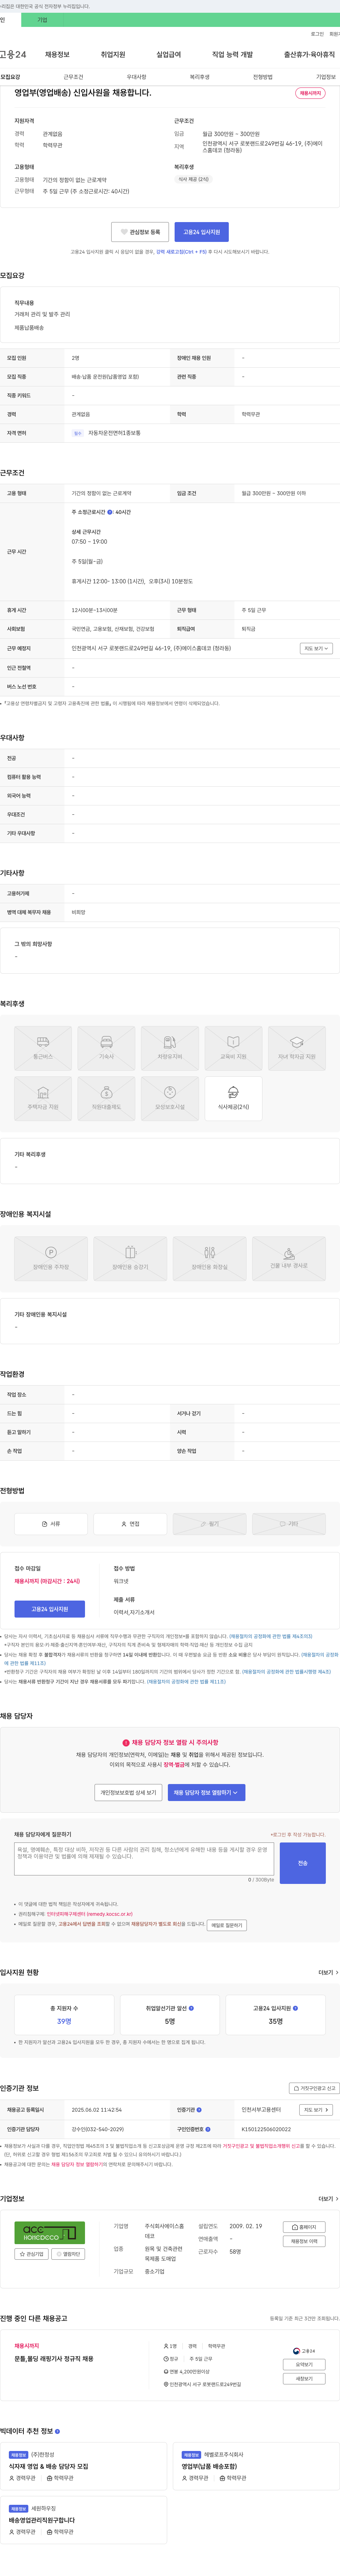340x2576 pixels.
Task: Click the 기타 screening step box
Action: coord(289,1524)
